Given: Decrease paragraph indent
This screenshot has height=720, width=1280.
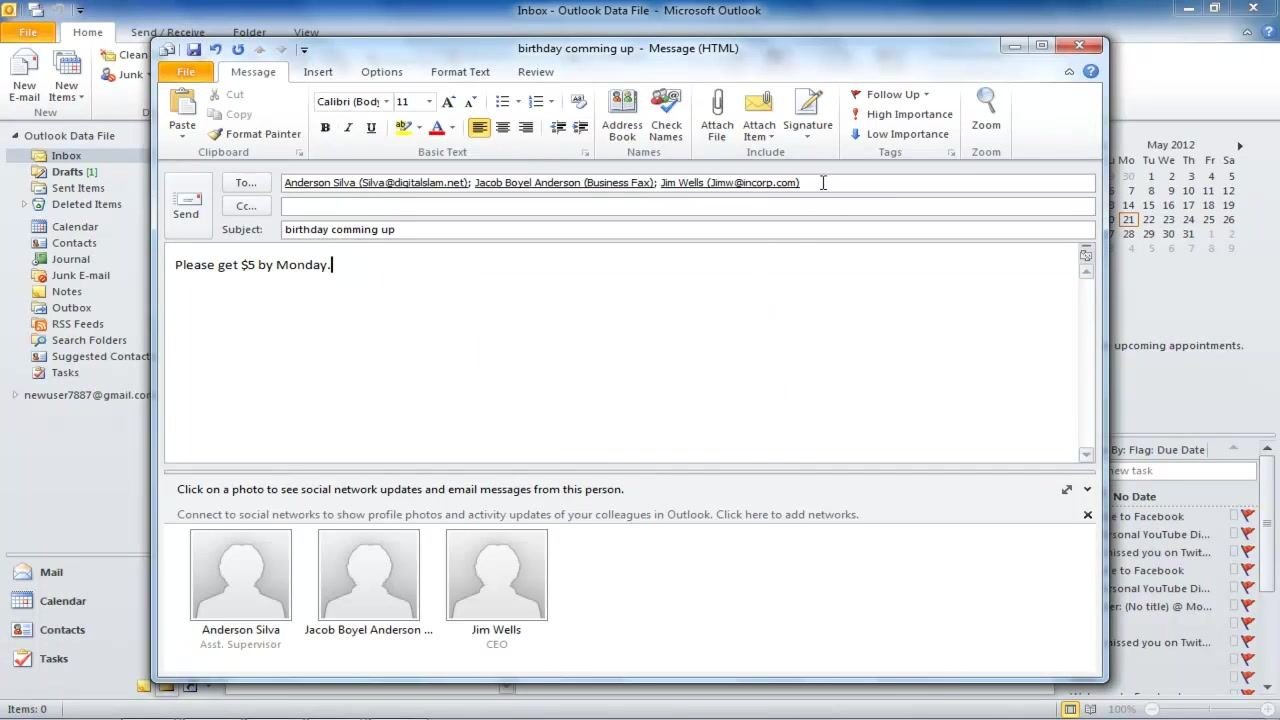Looking at the screenshot, I should tap(558, 128).
